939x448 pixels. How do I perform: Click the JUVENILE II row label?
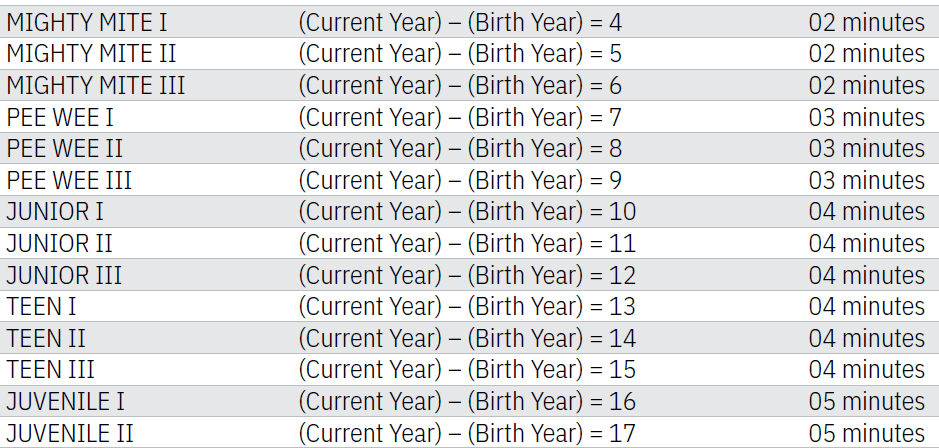click(70, 433)
